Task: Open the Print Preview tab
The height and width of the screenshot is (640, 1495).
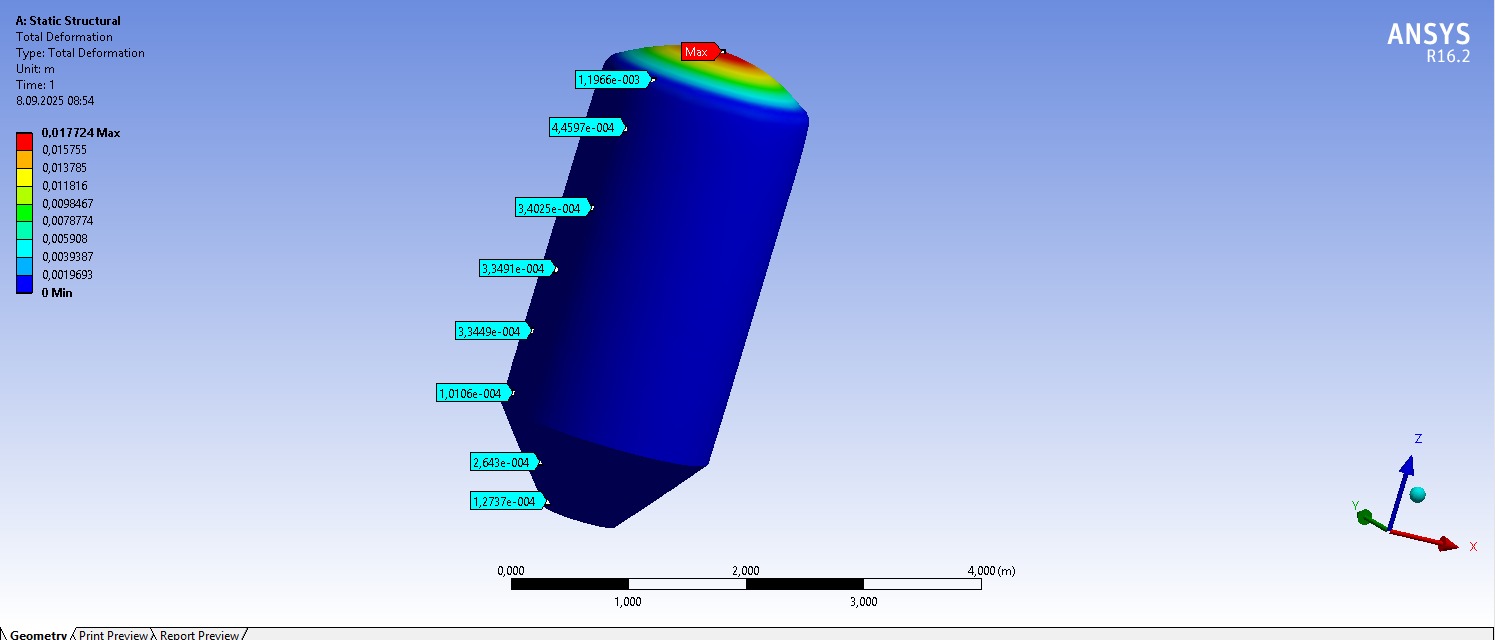Action: [x=112, y=634]
